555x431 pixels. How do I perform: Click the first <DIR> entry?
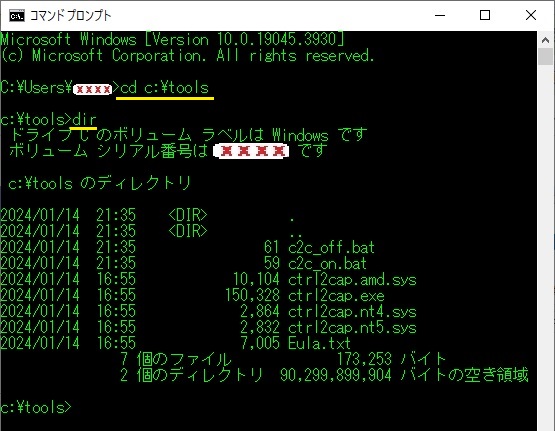[188, 215]
